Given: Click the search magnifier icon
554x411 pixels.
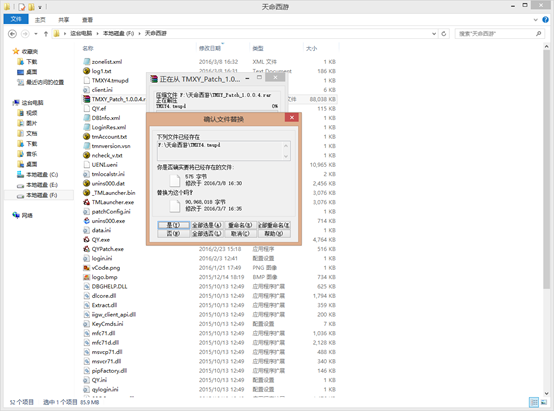Looking at the screenshot, I should [538, 34].
